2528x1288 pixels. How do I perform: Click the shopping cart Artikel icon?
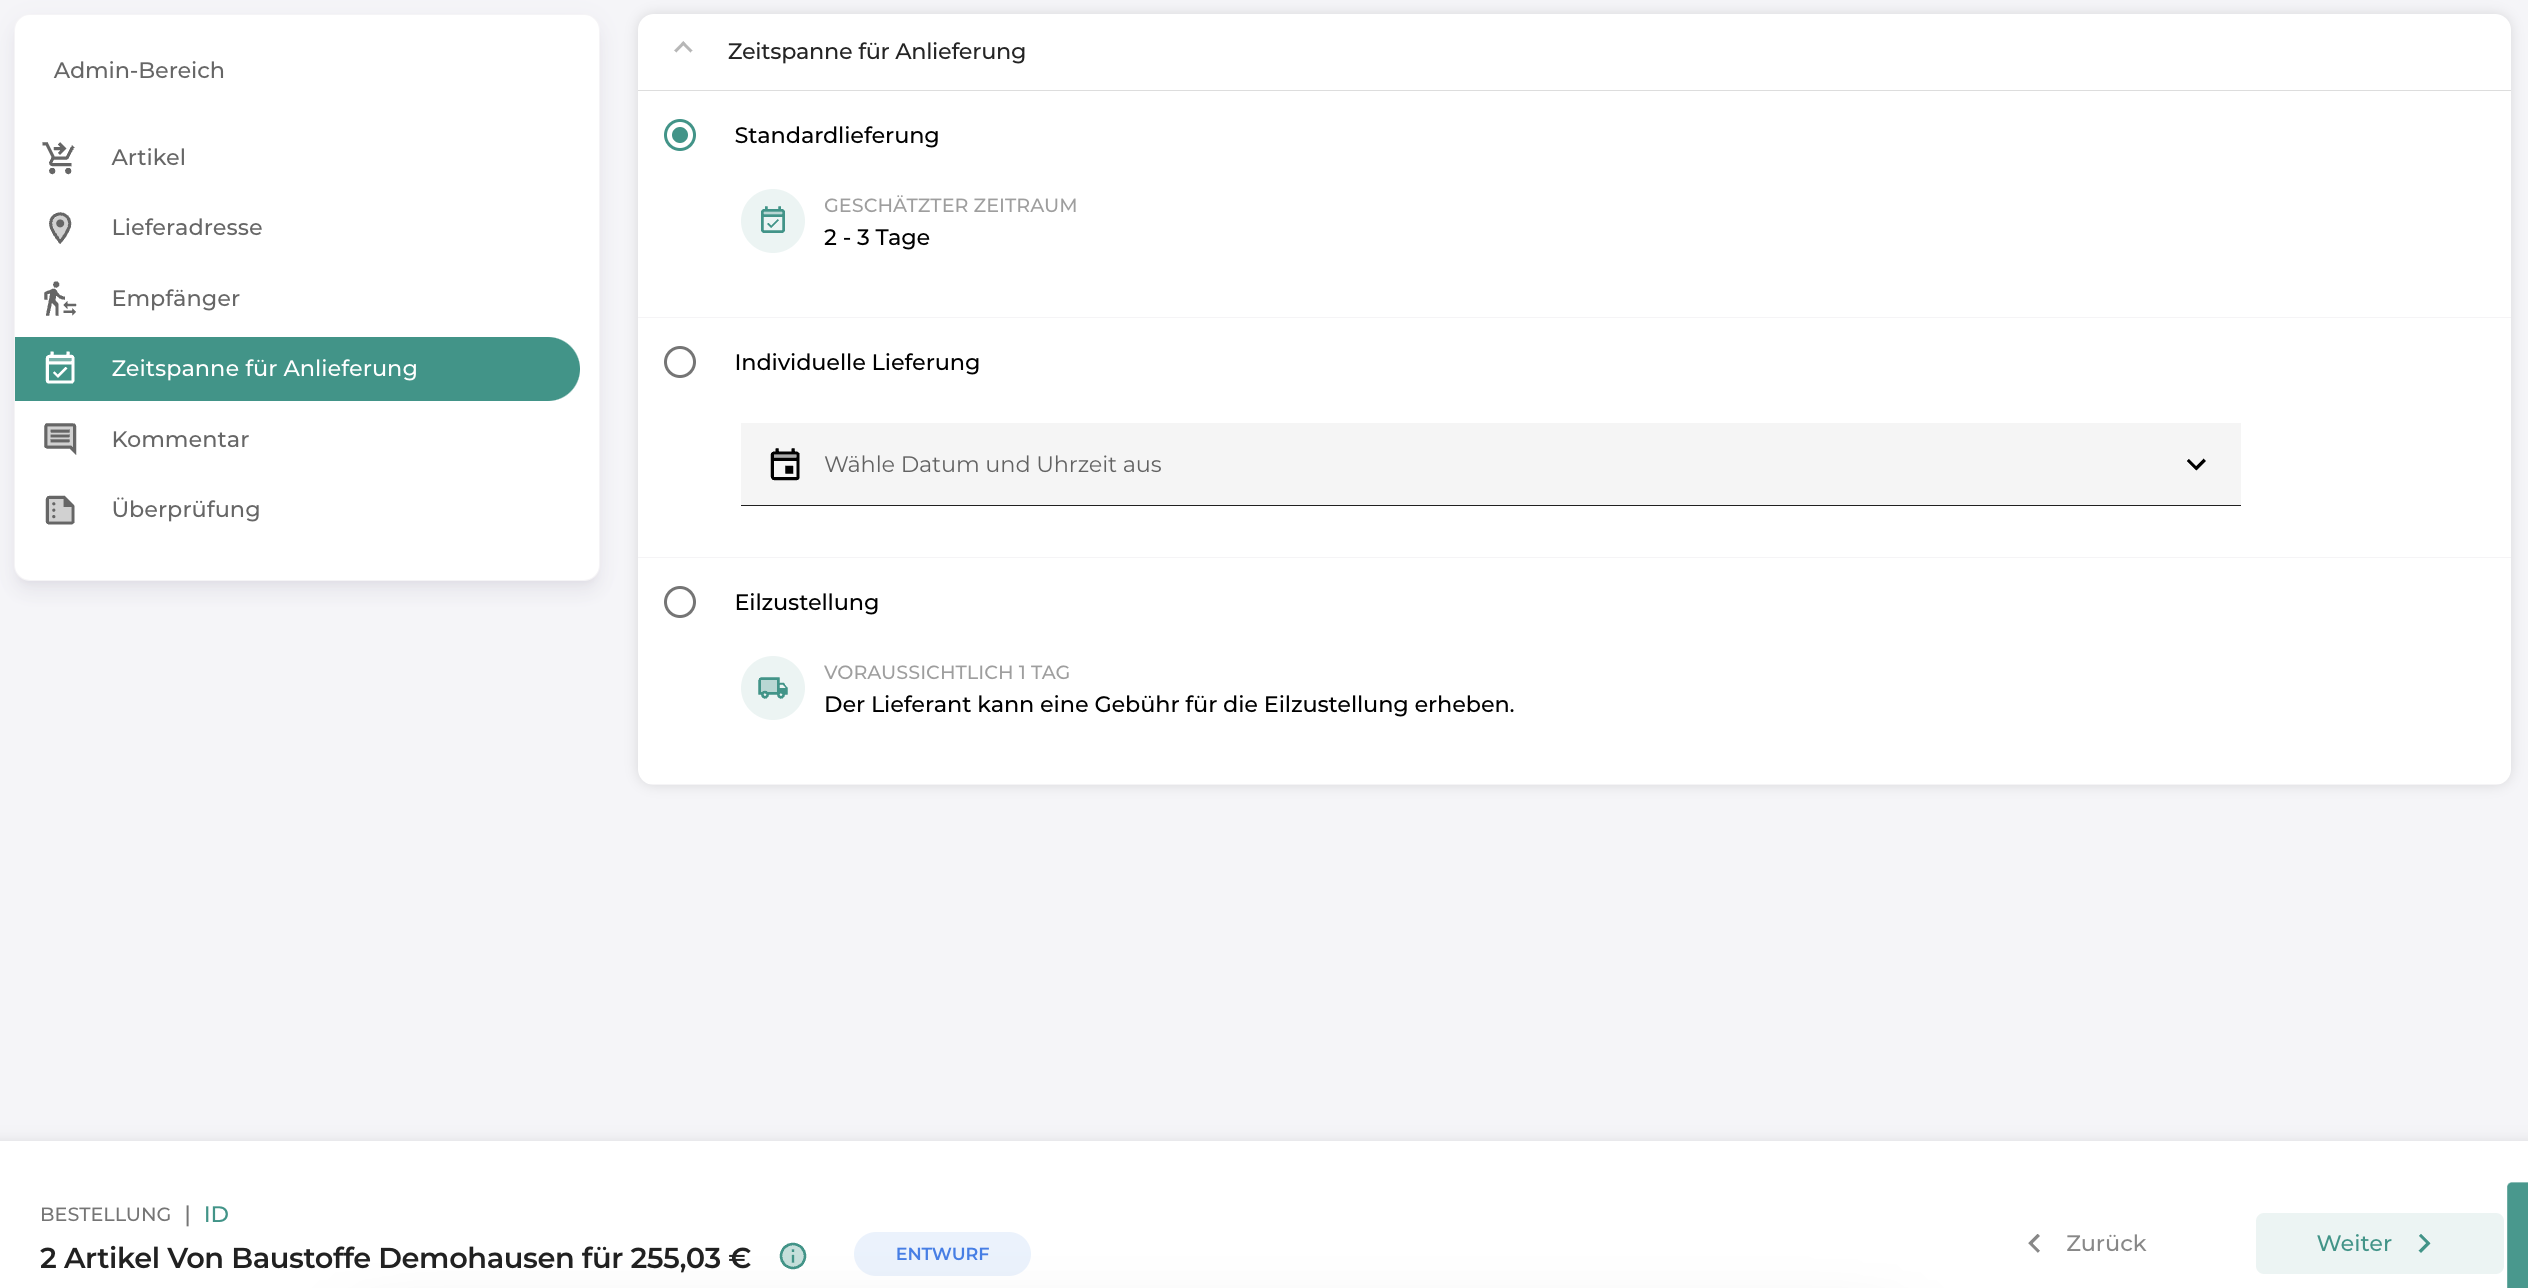[x=59, y=157]
